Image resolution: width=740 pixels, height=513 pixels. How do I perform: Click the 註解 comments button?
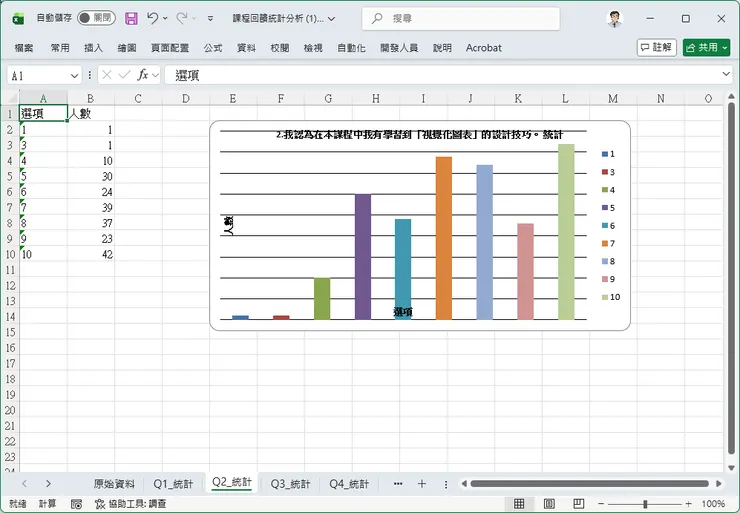[656, 47]
